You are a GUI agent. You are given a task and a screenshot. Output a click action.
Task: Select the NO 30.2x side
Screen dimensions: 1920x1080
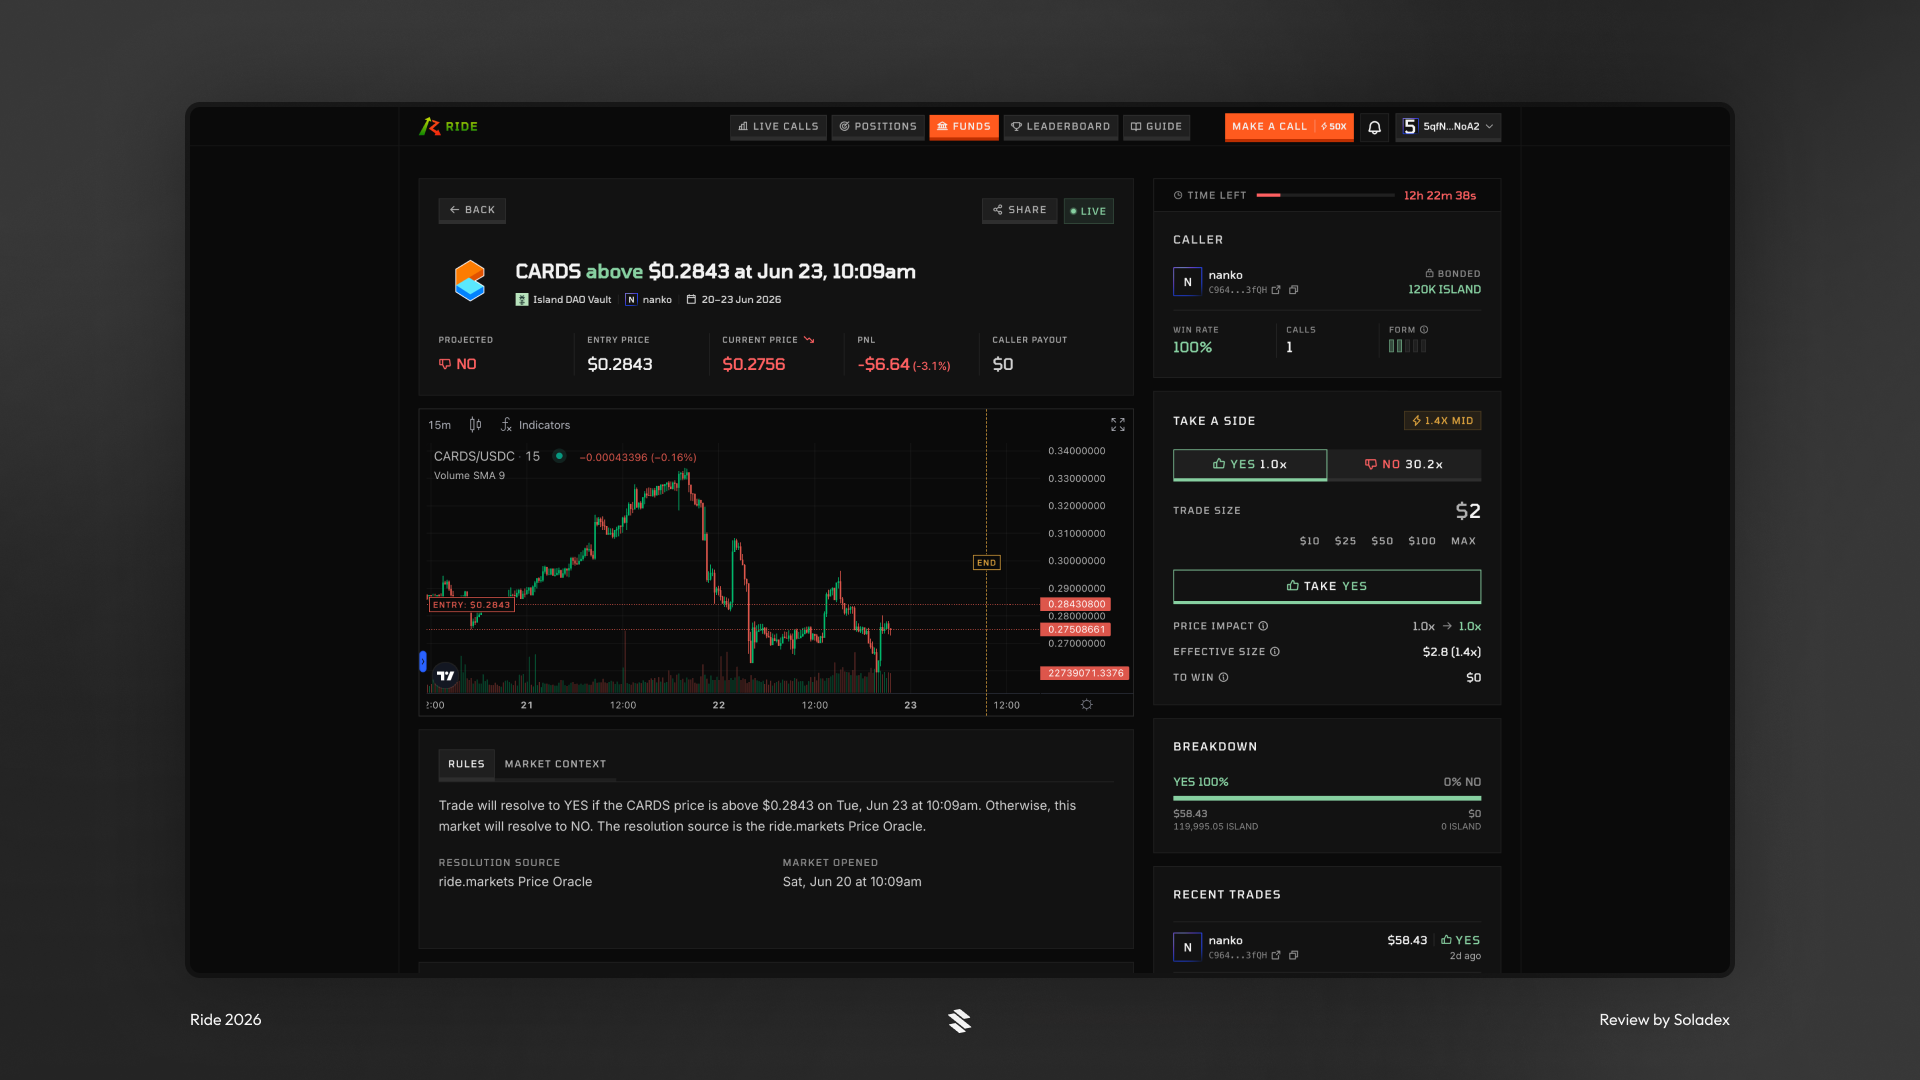(1404, 465)
